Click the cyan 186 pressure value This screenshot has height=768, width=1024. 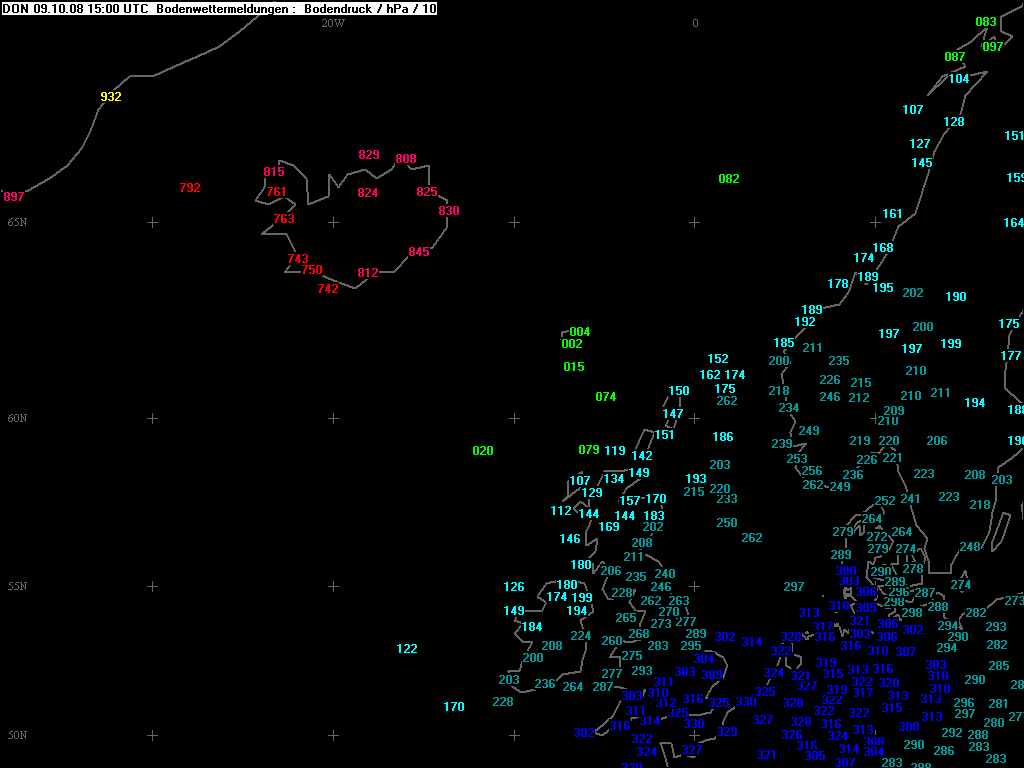tap(723, 437)
